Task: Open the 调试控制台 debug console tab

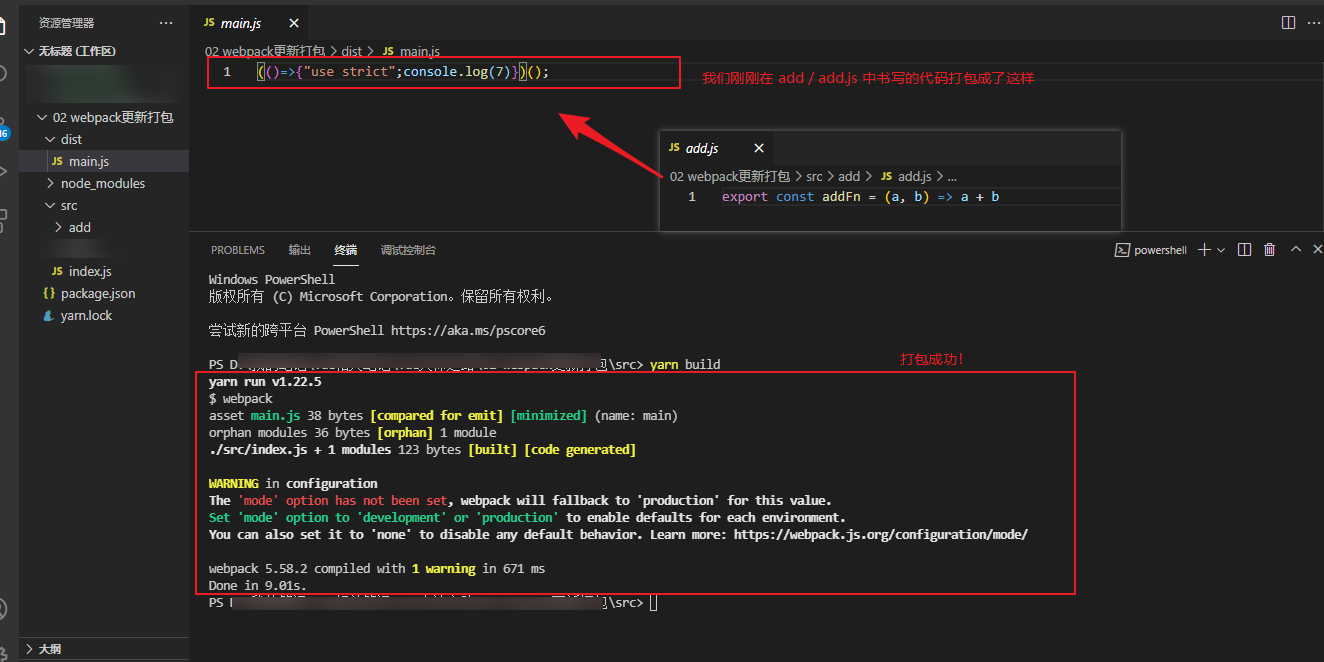Action: (x=408, y=250)
